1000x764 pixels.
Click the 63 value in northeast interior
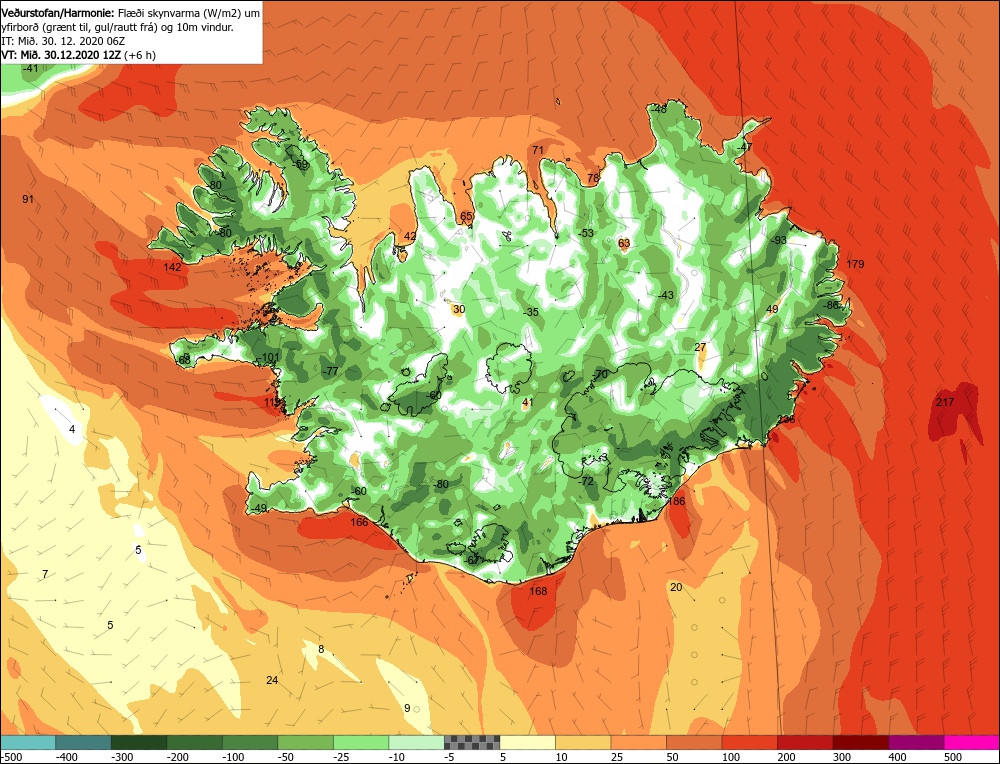[x=624, y=243]
